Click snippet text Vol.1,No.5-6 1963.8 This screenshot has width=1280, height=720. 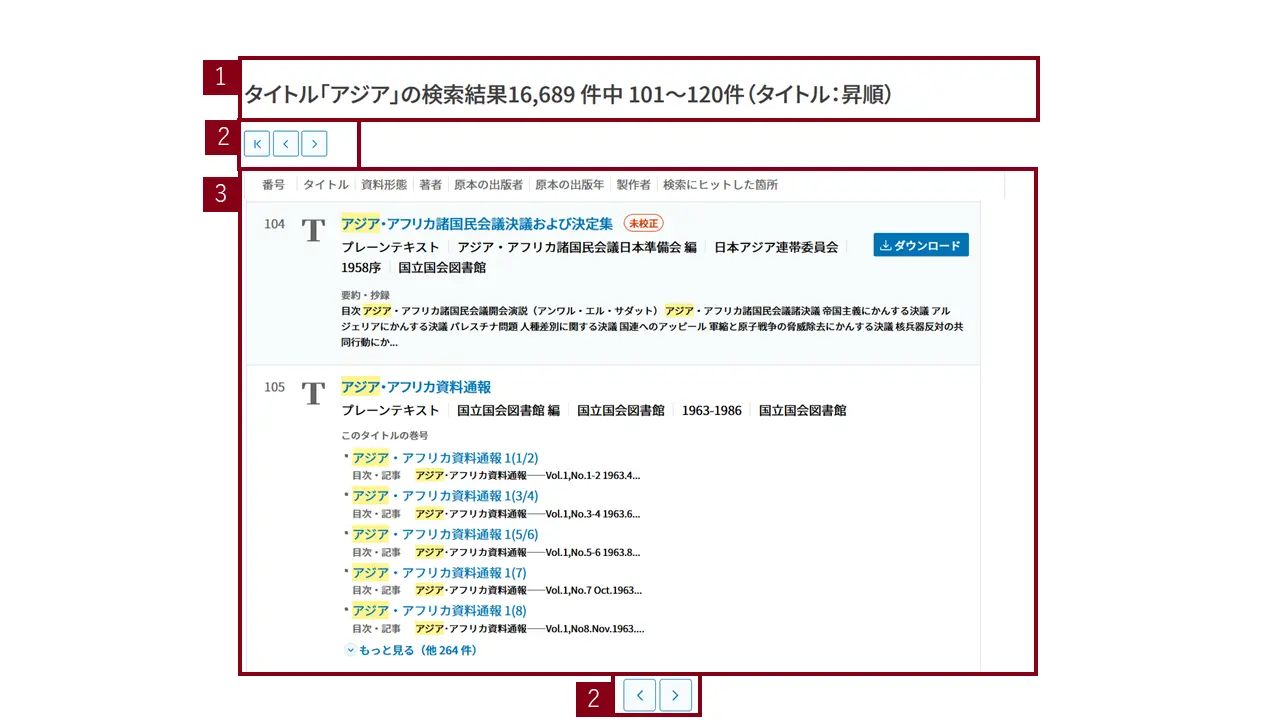tap(593, 552)
